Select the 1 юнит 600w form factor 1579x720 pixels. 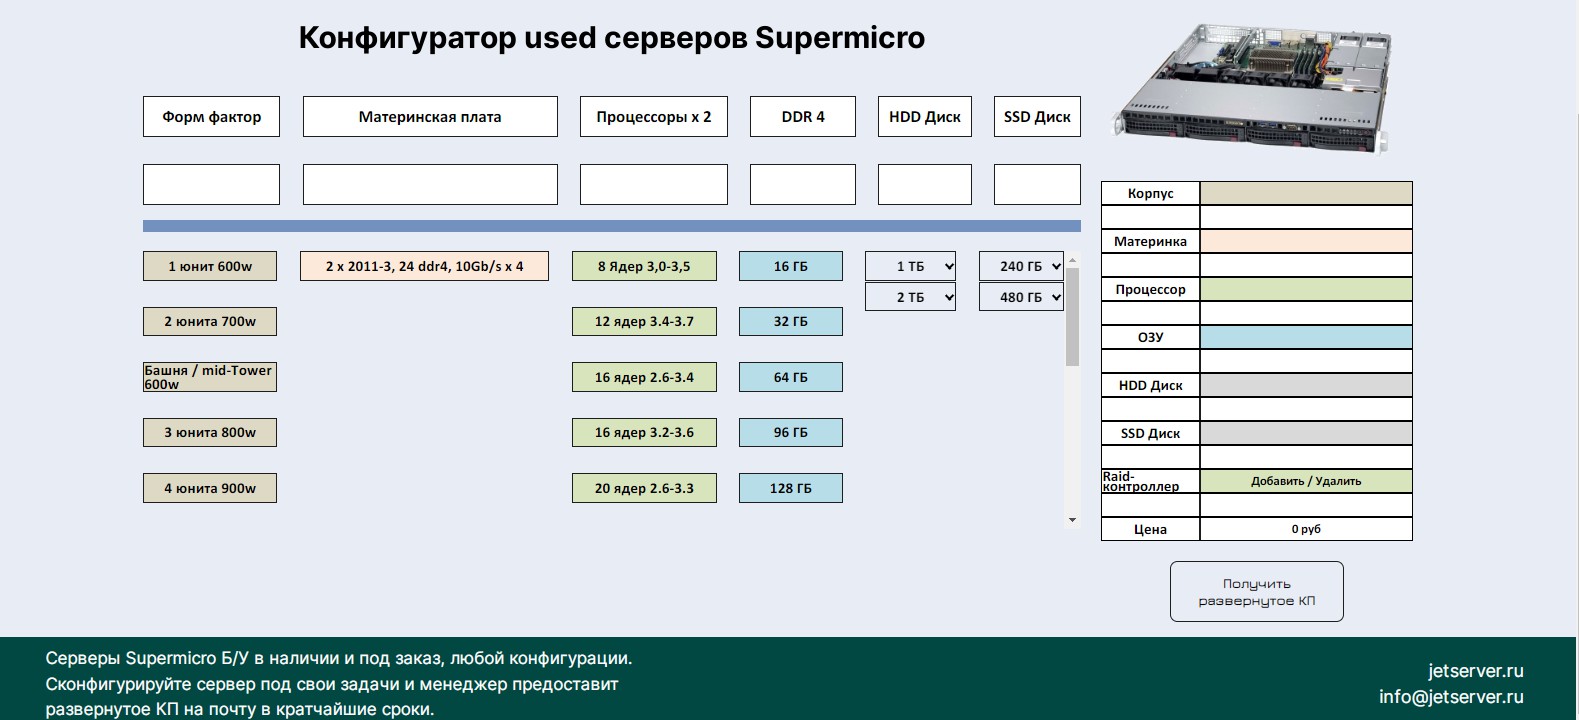tap(210, 266)
